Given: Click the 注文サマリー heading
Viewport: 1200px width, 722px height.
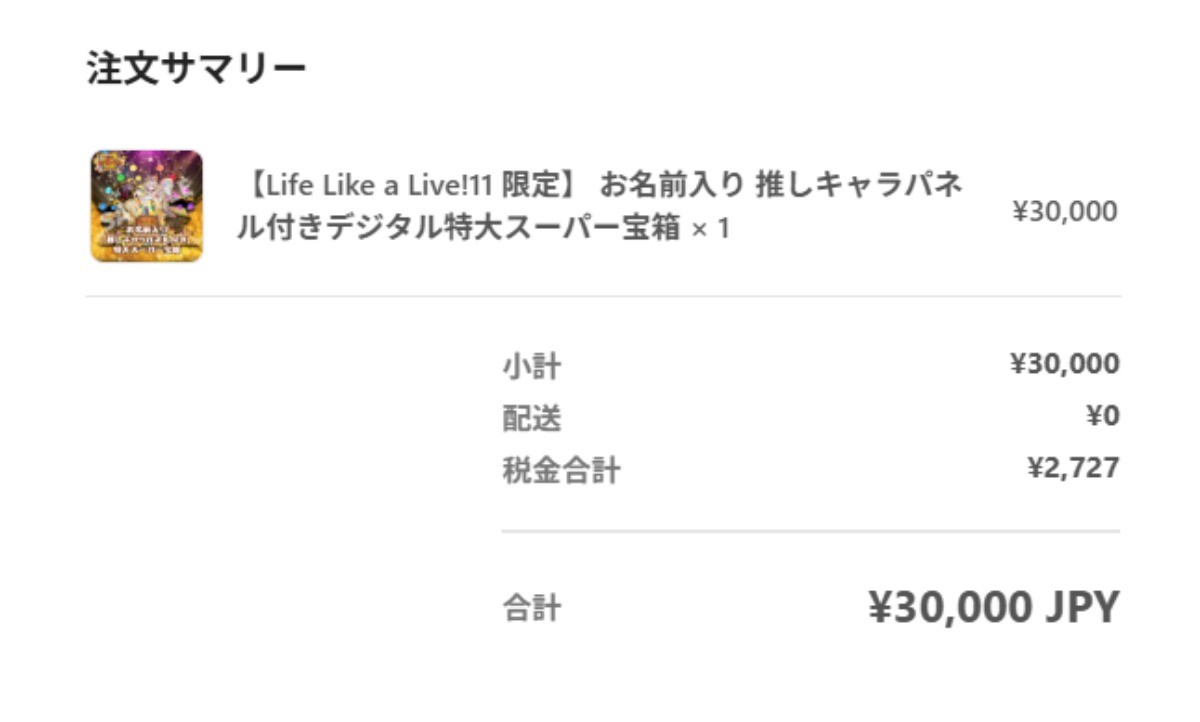Looking at the screenshot, I should [196, 70].
